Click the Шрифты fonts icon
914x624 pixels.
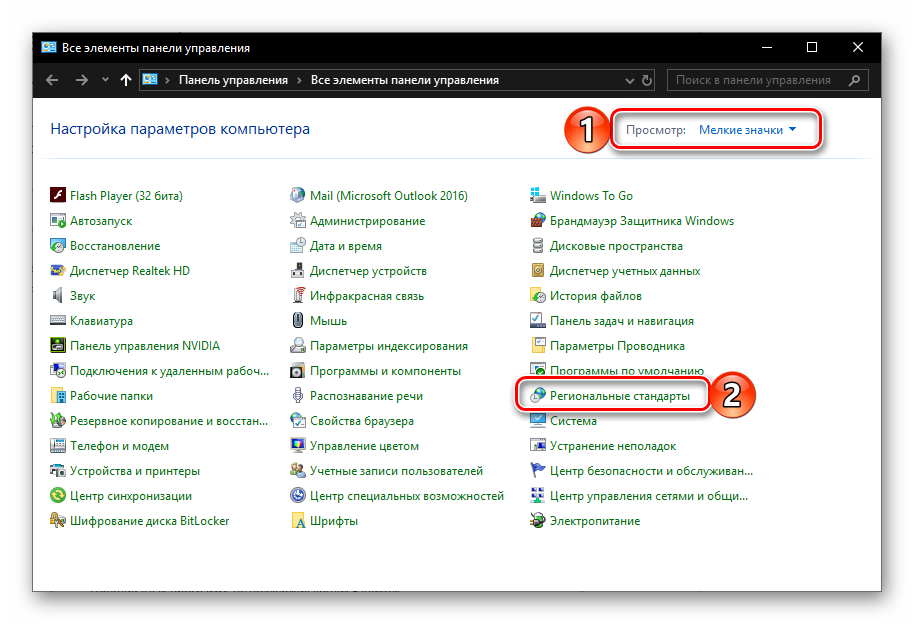tap(298, 521)
